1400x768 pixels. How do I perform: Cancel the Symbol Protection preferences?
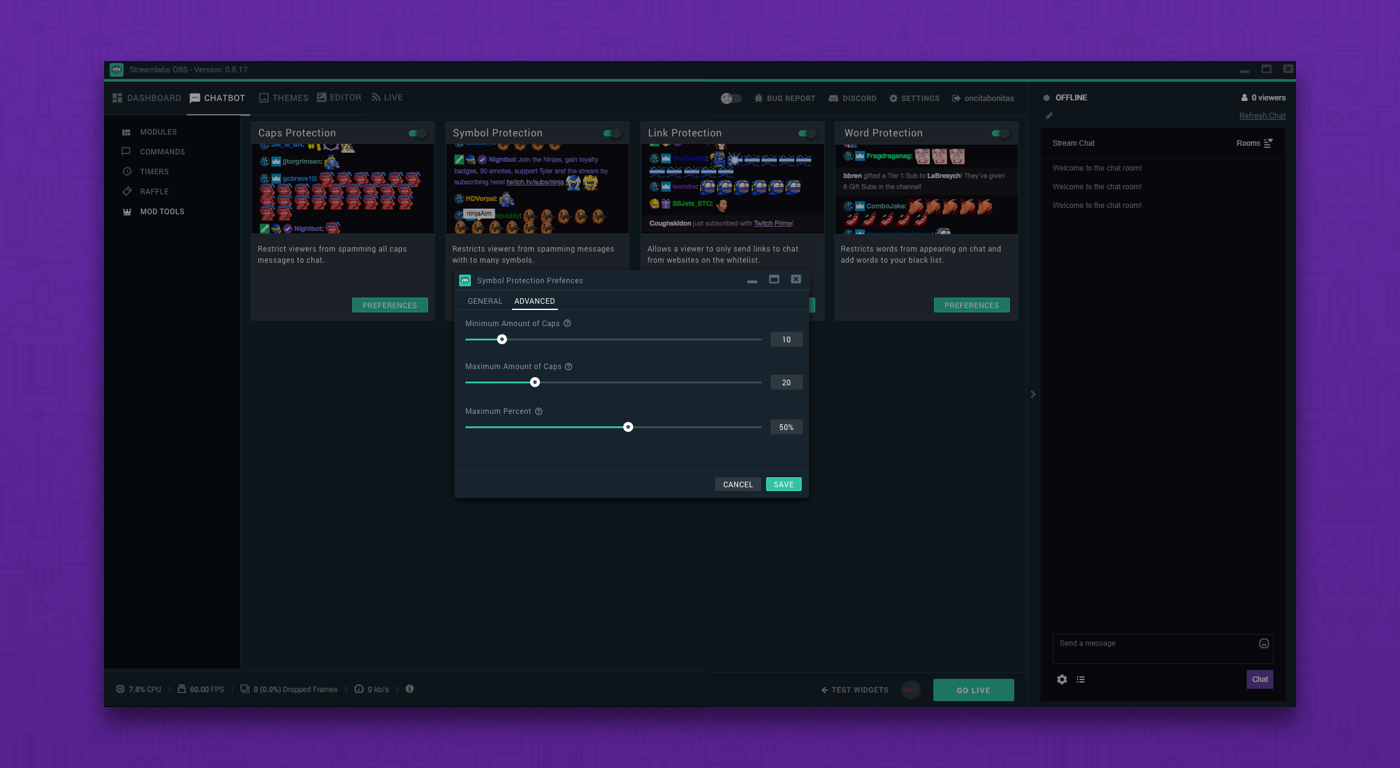738,484
